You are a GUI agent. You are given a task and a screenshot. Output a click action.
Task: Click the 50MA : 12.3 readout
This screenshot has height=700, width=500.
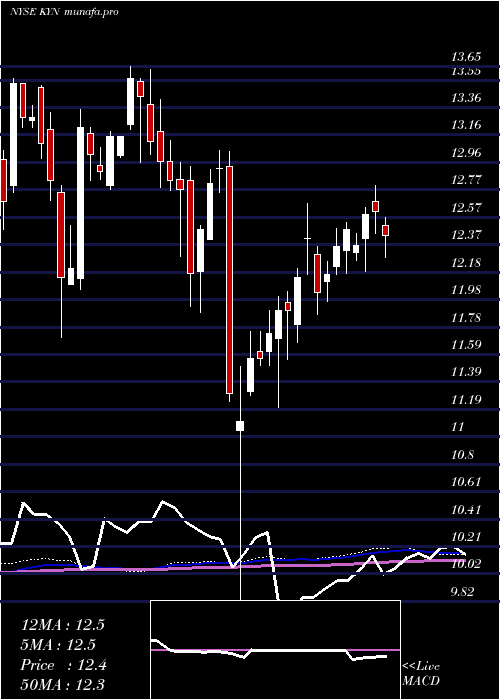click(63, 684)
